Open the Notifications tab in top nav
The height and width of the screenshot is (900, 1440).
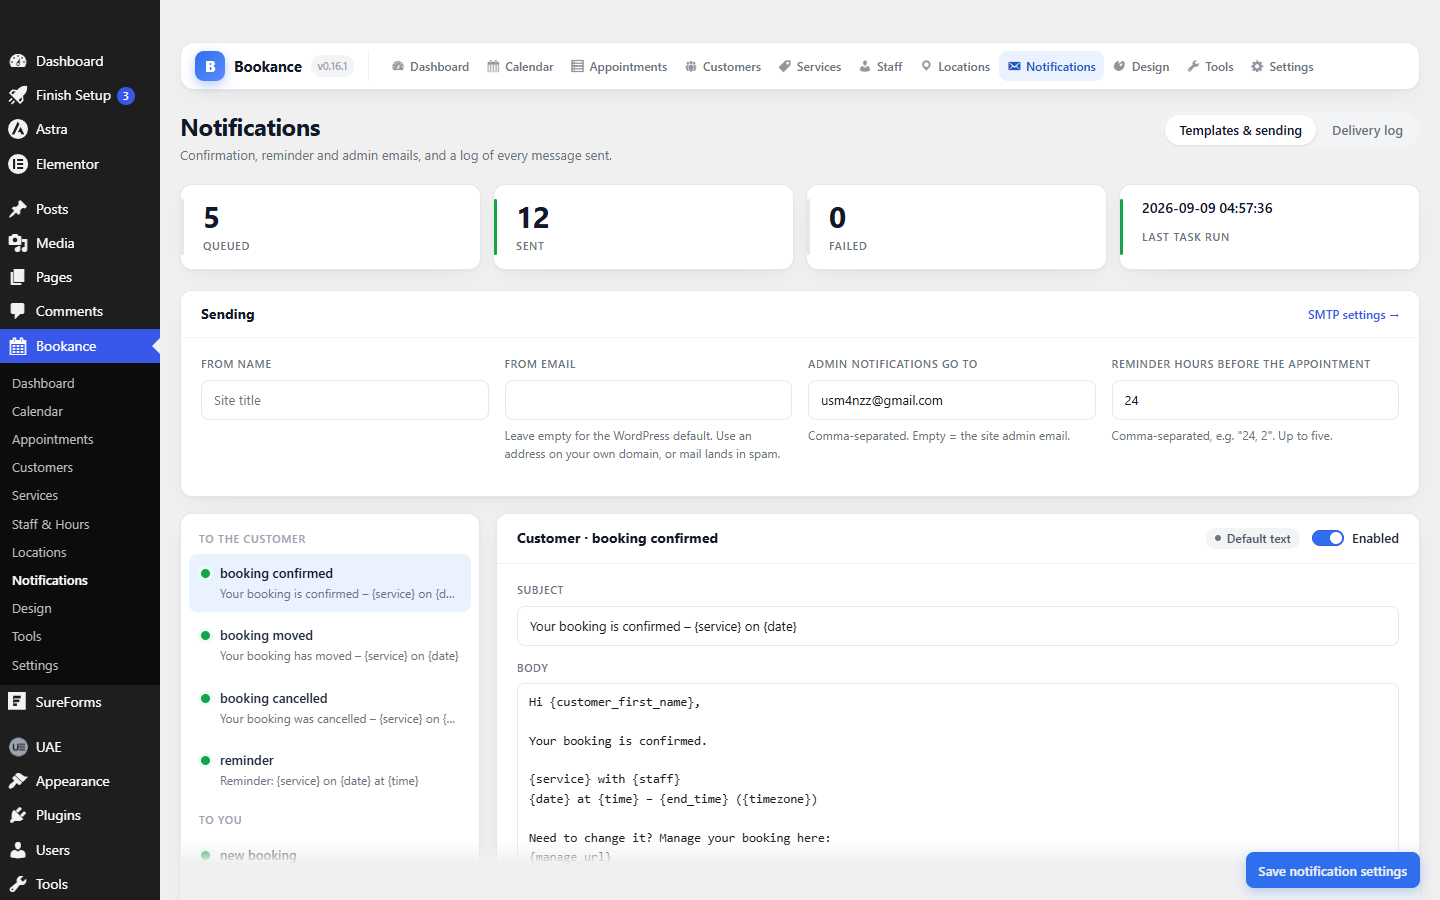point(1051,66)
